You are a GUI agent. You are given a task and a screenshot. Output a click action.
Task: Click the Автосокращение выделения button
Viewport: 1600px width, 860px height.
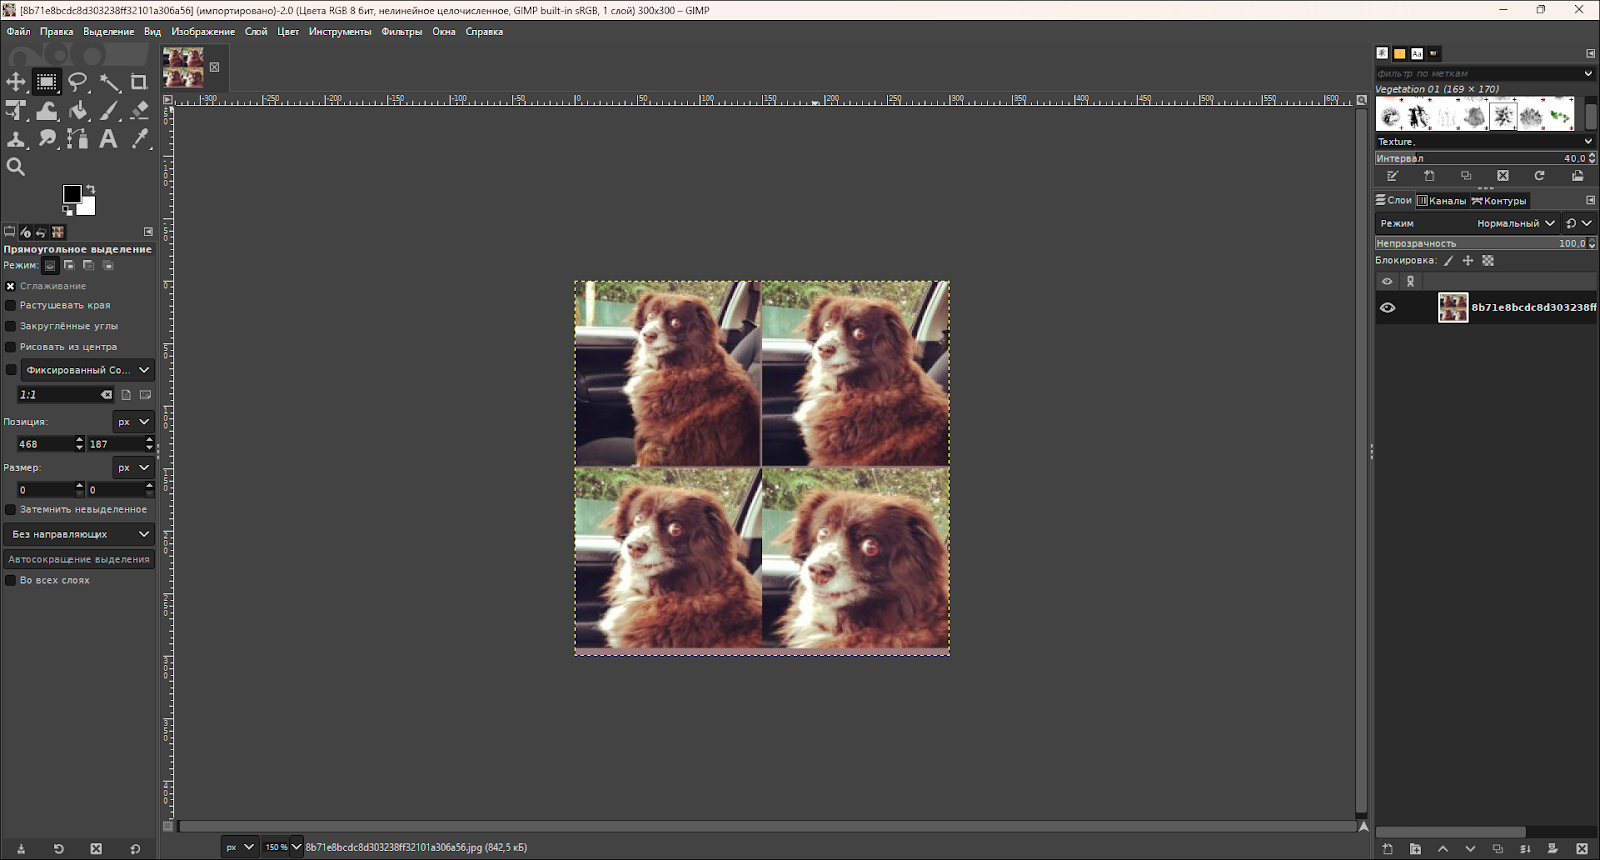pos(79,560)
